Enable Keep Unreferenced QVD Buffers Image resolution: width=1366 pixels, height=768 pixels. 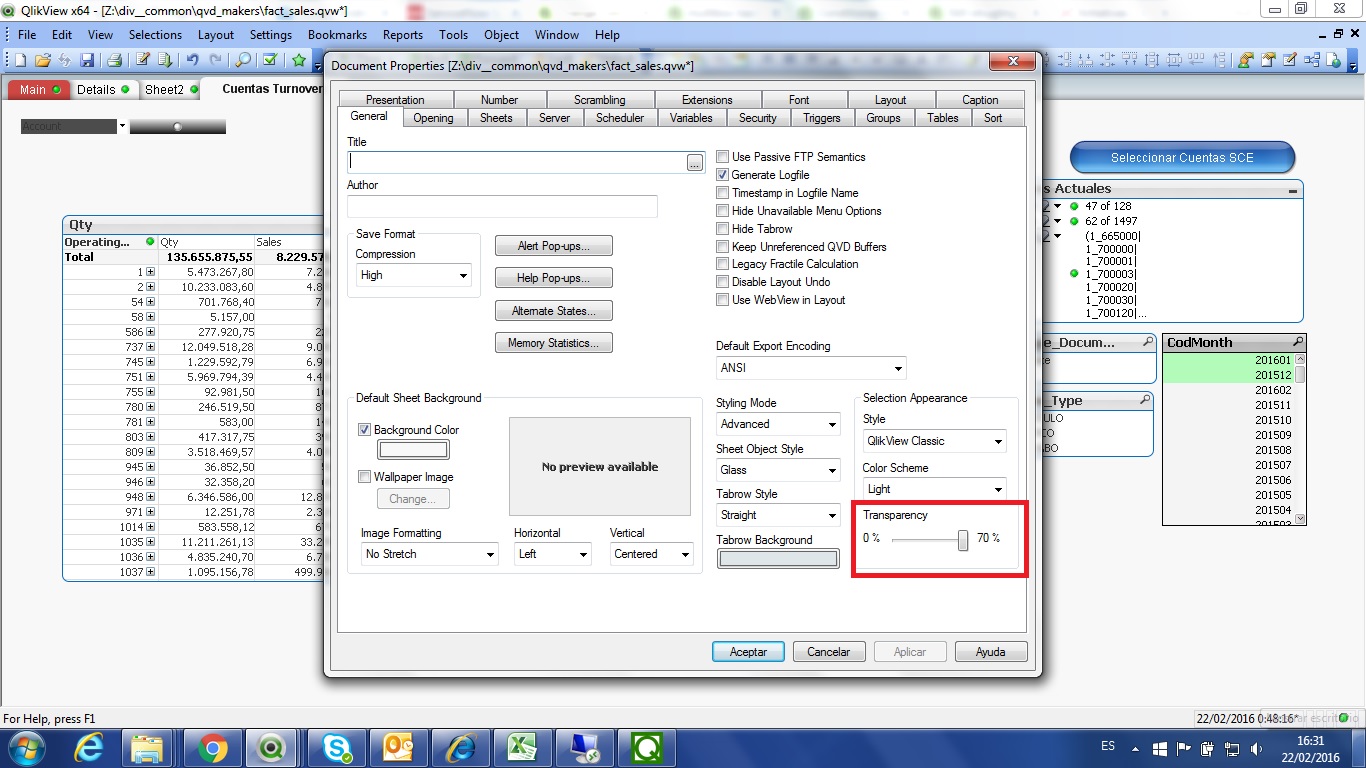pyautogui.click(x=723, y=247)
